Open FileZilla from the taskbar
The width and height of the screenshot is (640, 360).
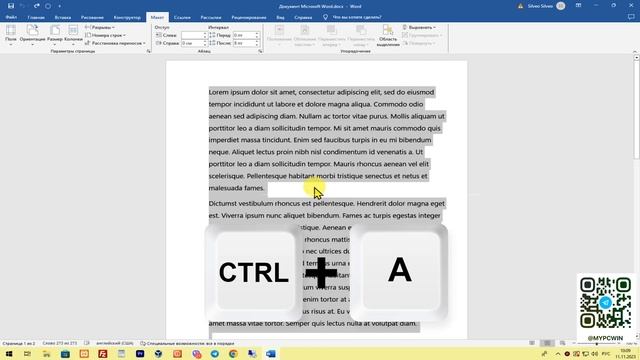[102, 354]
